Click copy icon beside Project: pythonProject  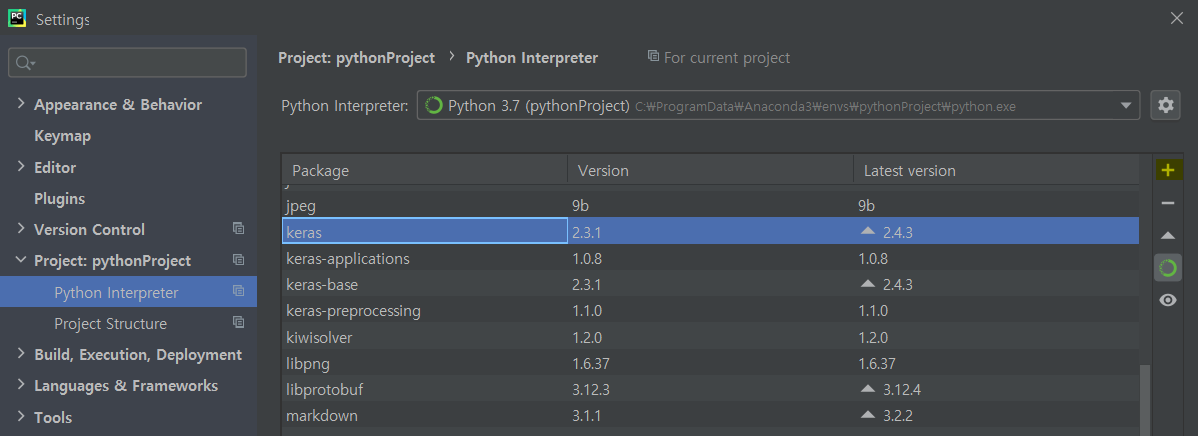[238, 260]
